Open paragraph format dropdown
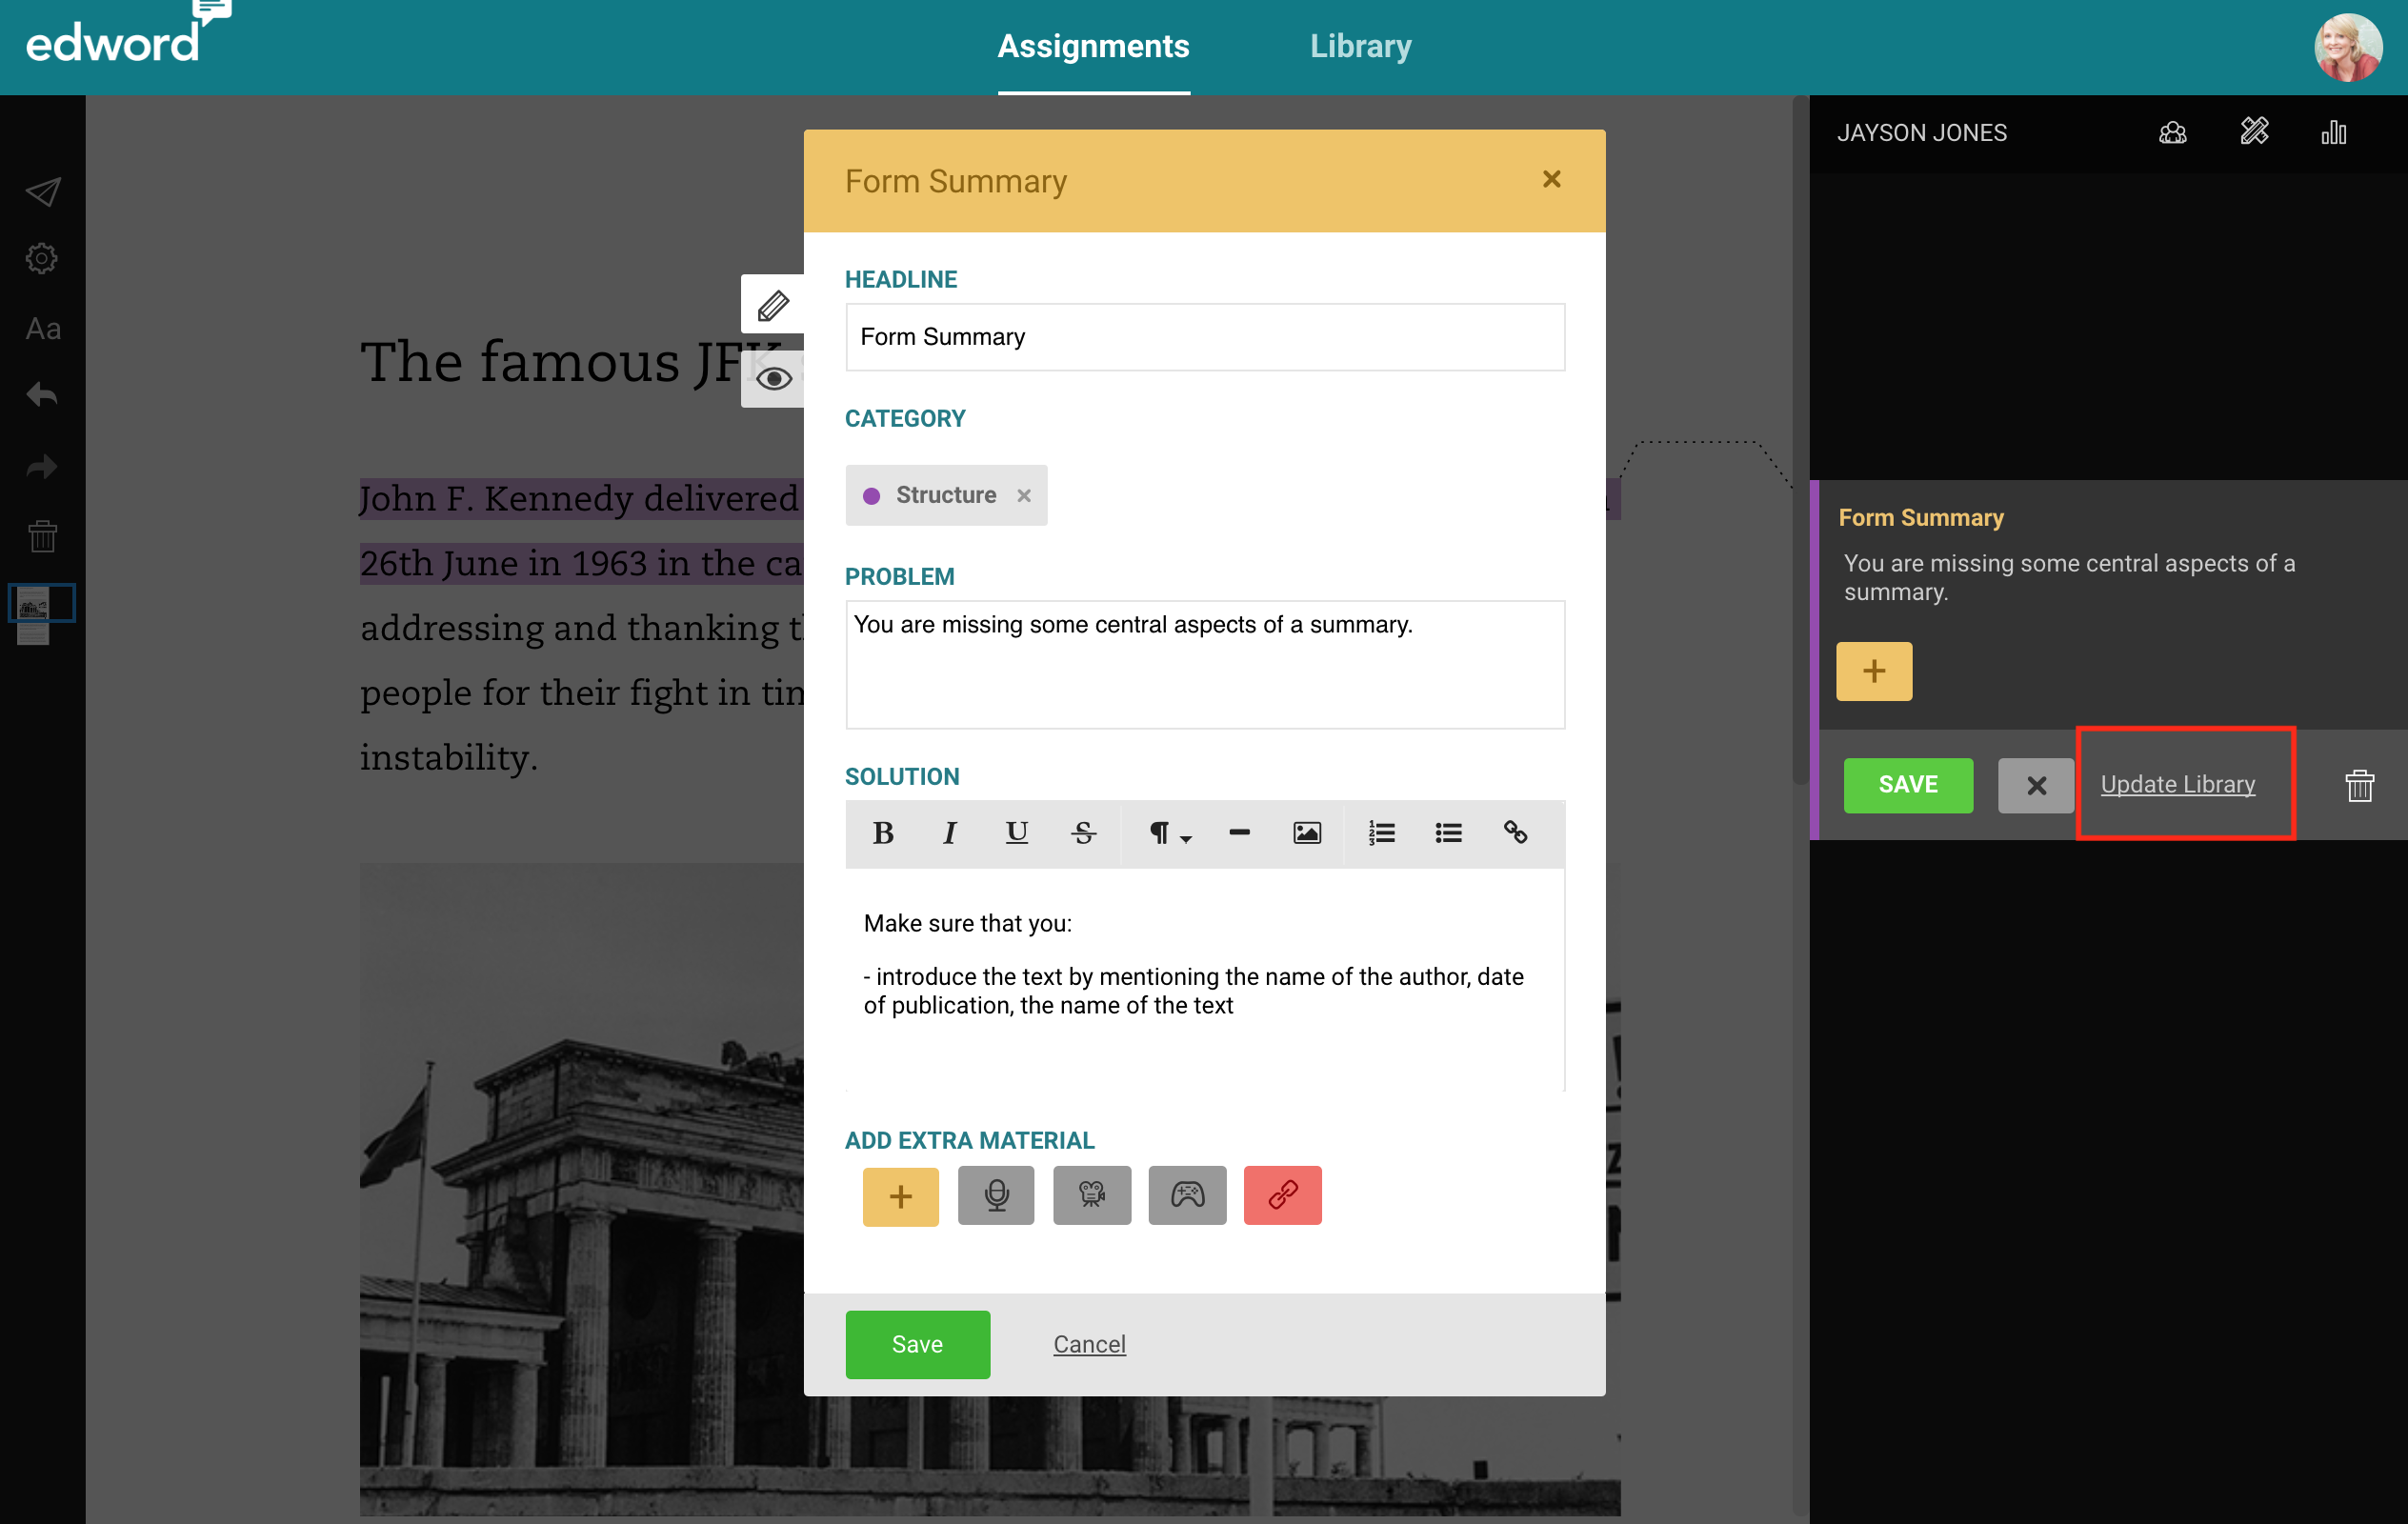 (x=1168, y=832)
